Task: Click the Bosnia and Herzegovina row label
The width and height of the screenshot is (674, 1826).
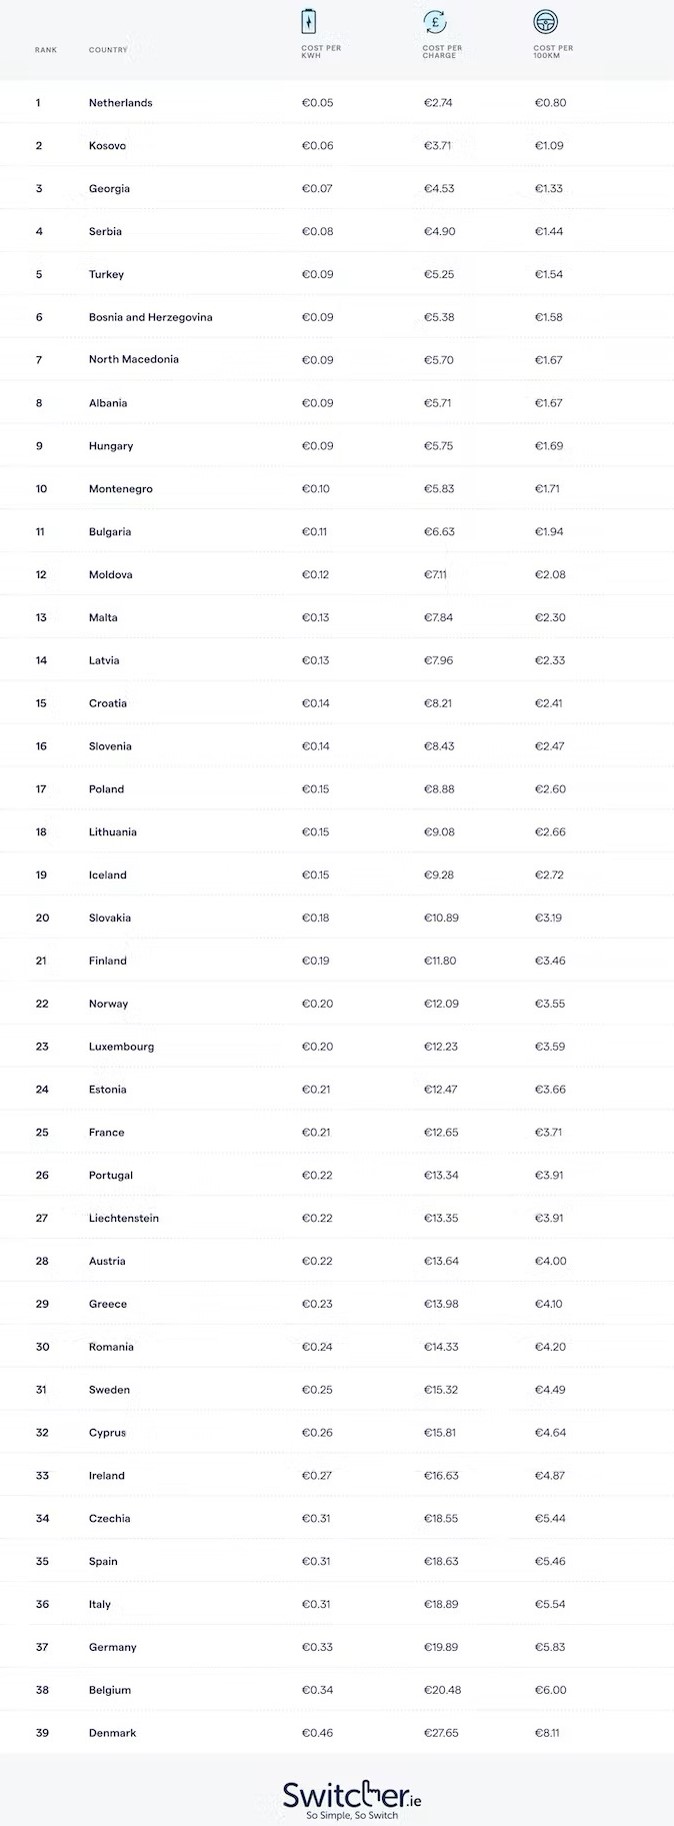Action: click(x=150, y=317)
